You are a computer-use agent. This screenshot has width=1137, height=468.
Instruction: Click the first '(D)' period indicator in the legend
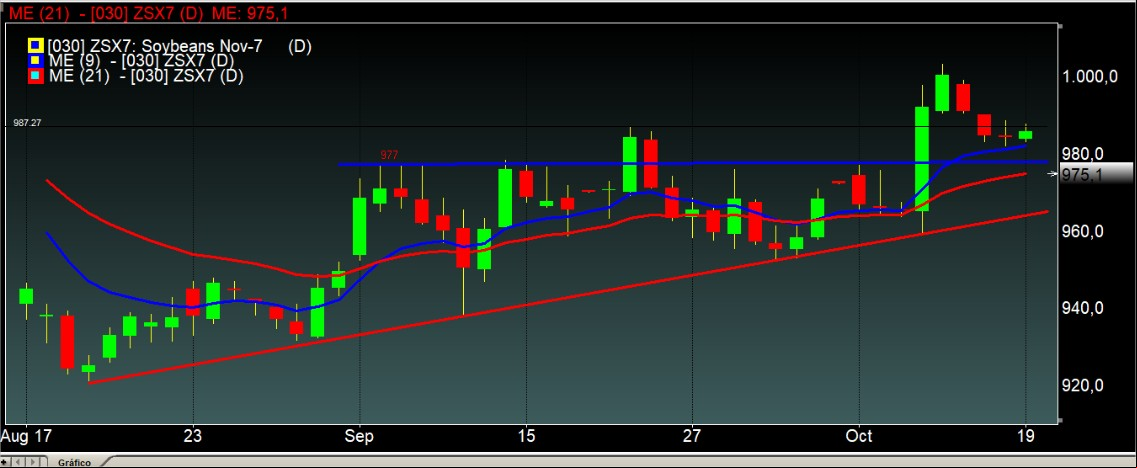point(299,47)
